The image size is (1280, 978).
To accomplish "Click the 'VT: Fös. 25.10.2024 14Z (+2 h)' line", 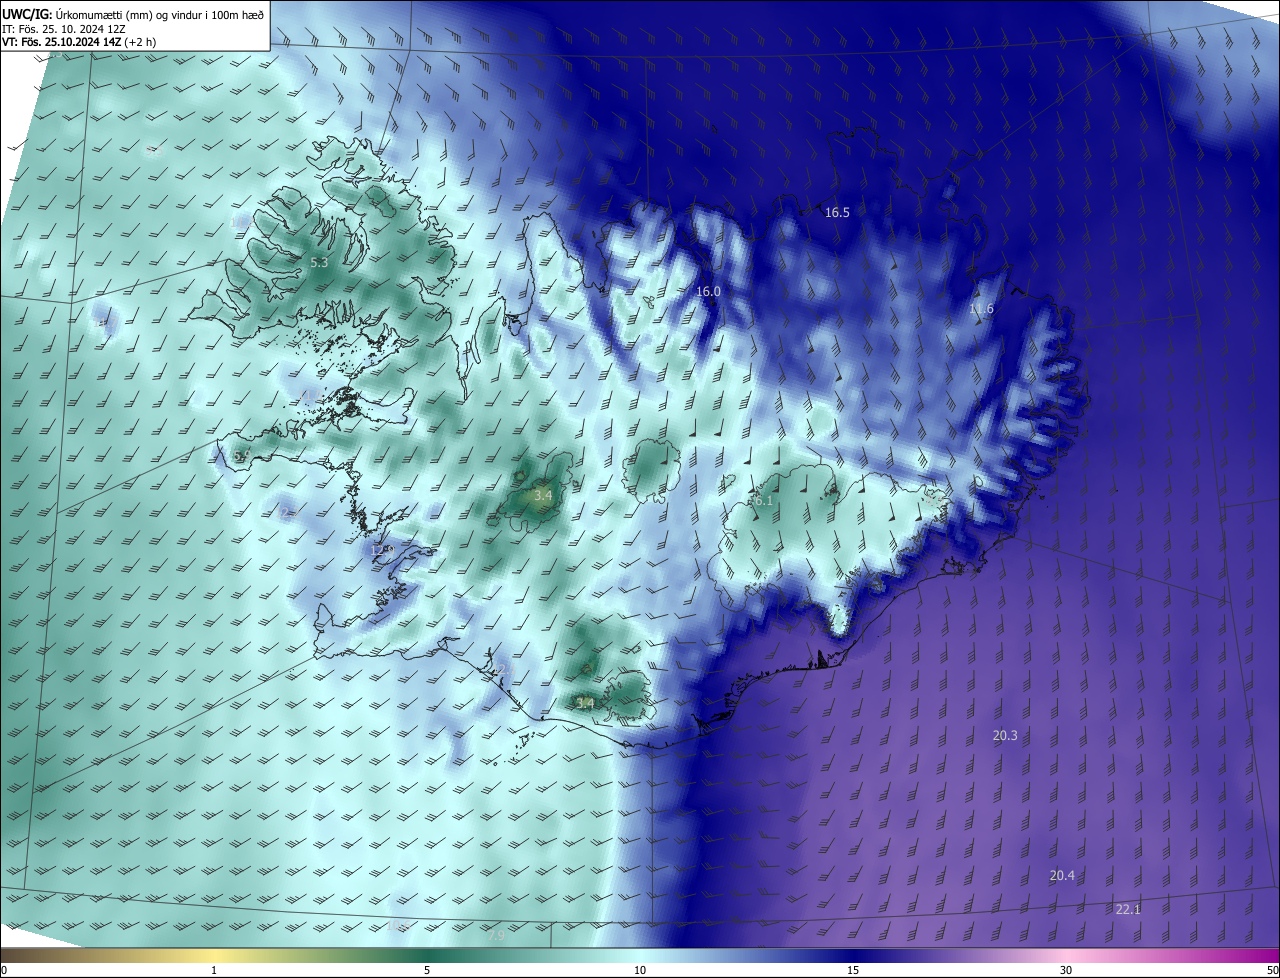I will click(x=79, y=42).
